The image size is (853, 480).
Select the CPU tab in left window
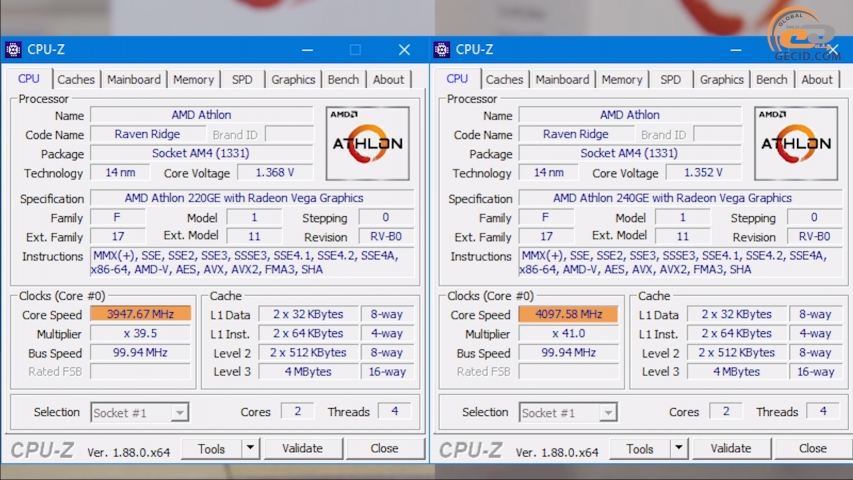click(29, 79)
